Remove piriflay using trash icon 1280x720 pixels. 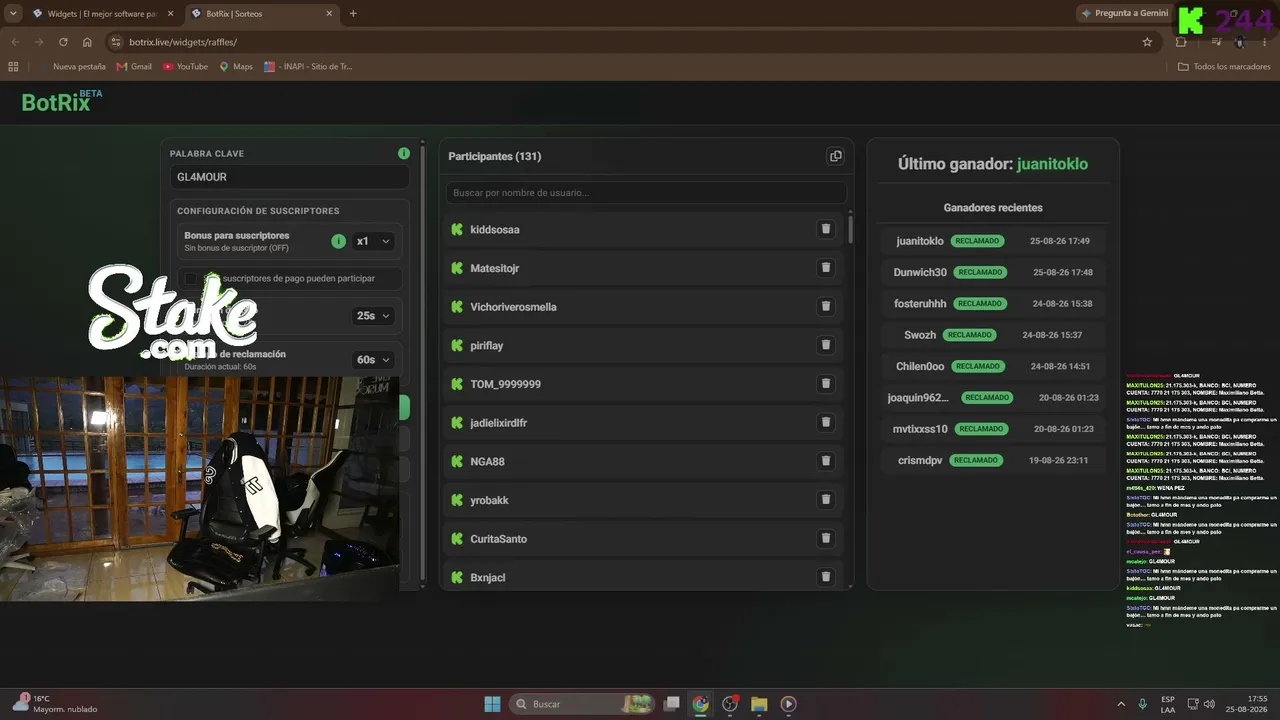click(826, 345)
